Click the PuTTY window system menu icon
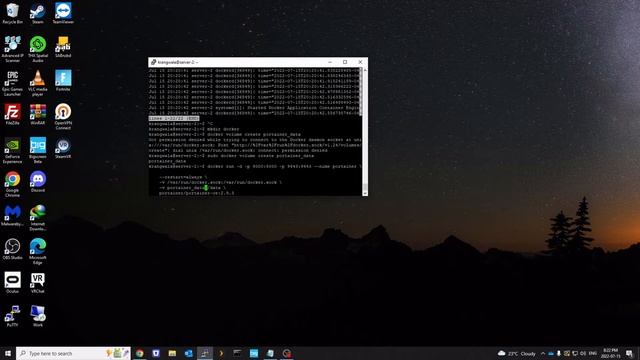Screen dimensions: 640x360 pyautogui.click(x=153, y=62)
